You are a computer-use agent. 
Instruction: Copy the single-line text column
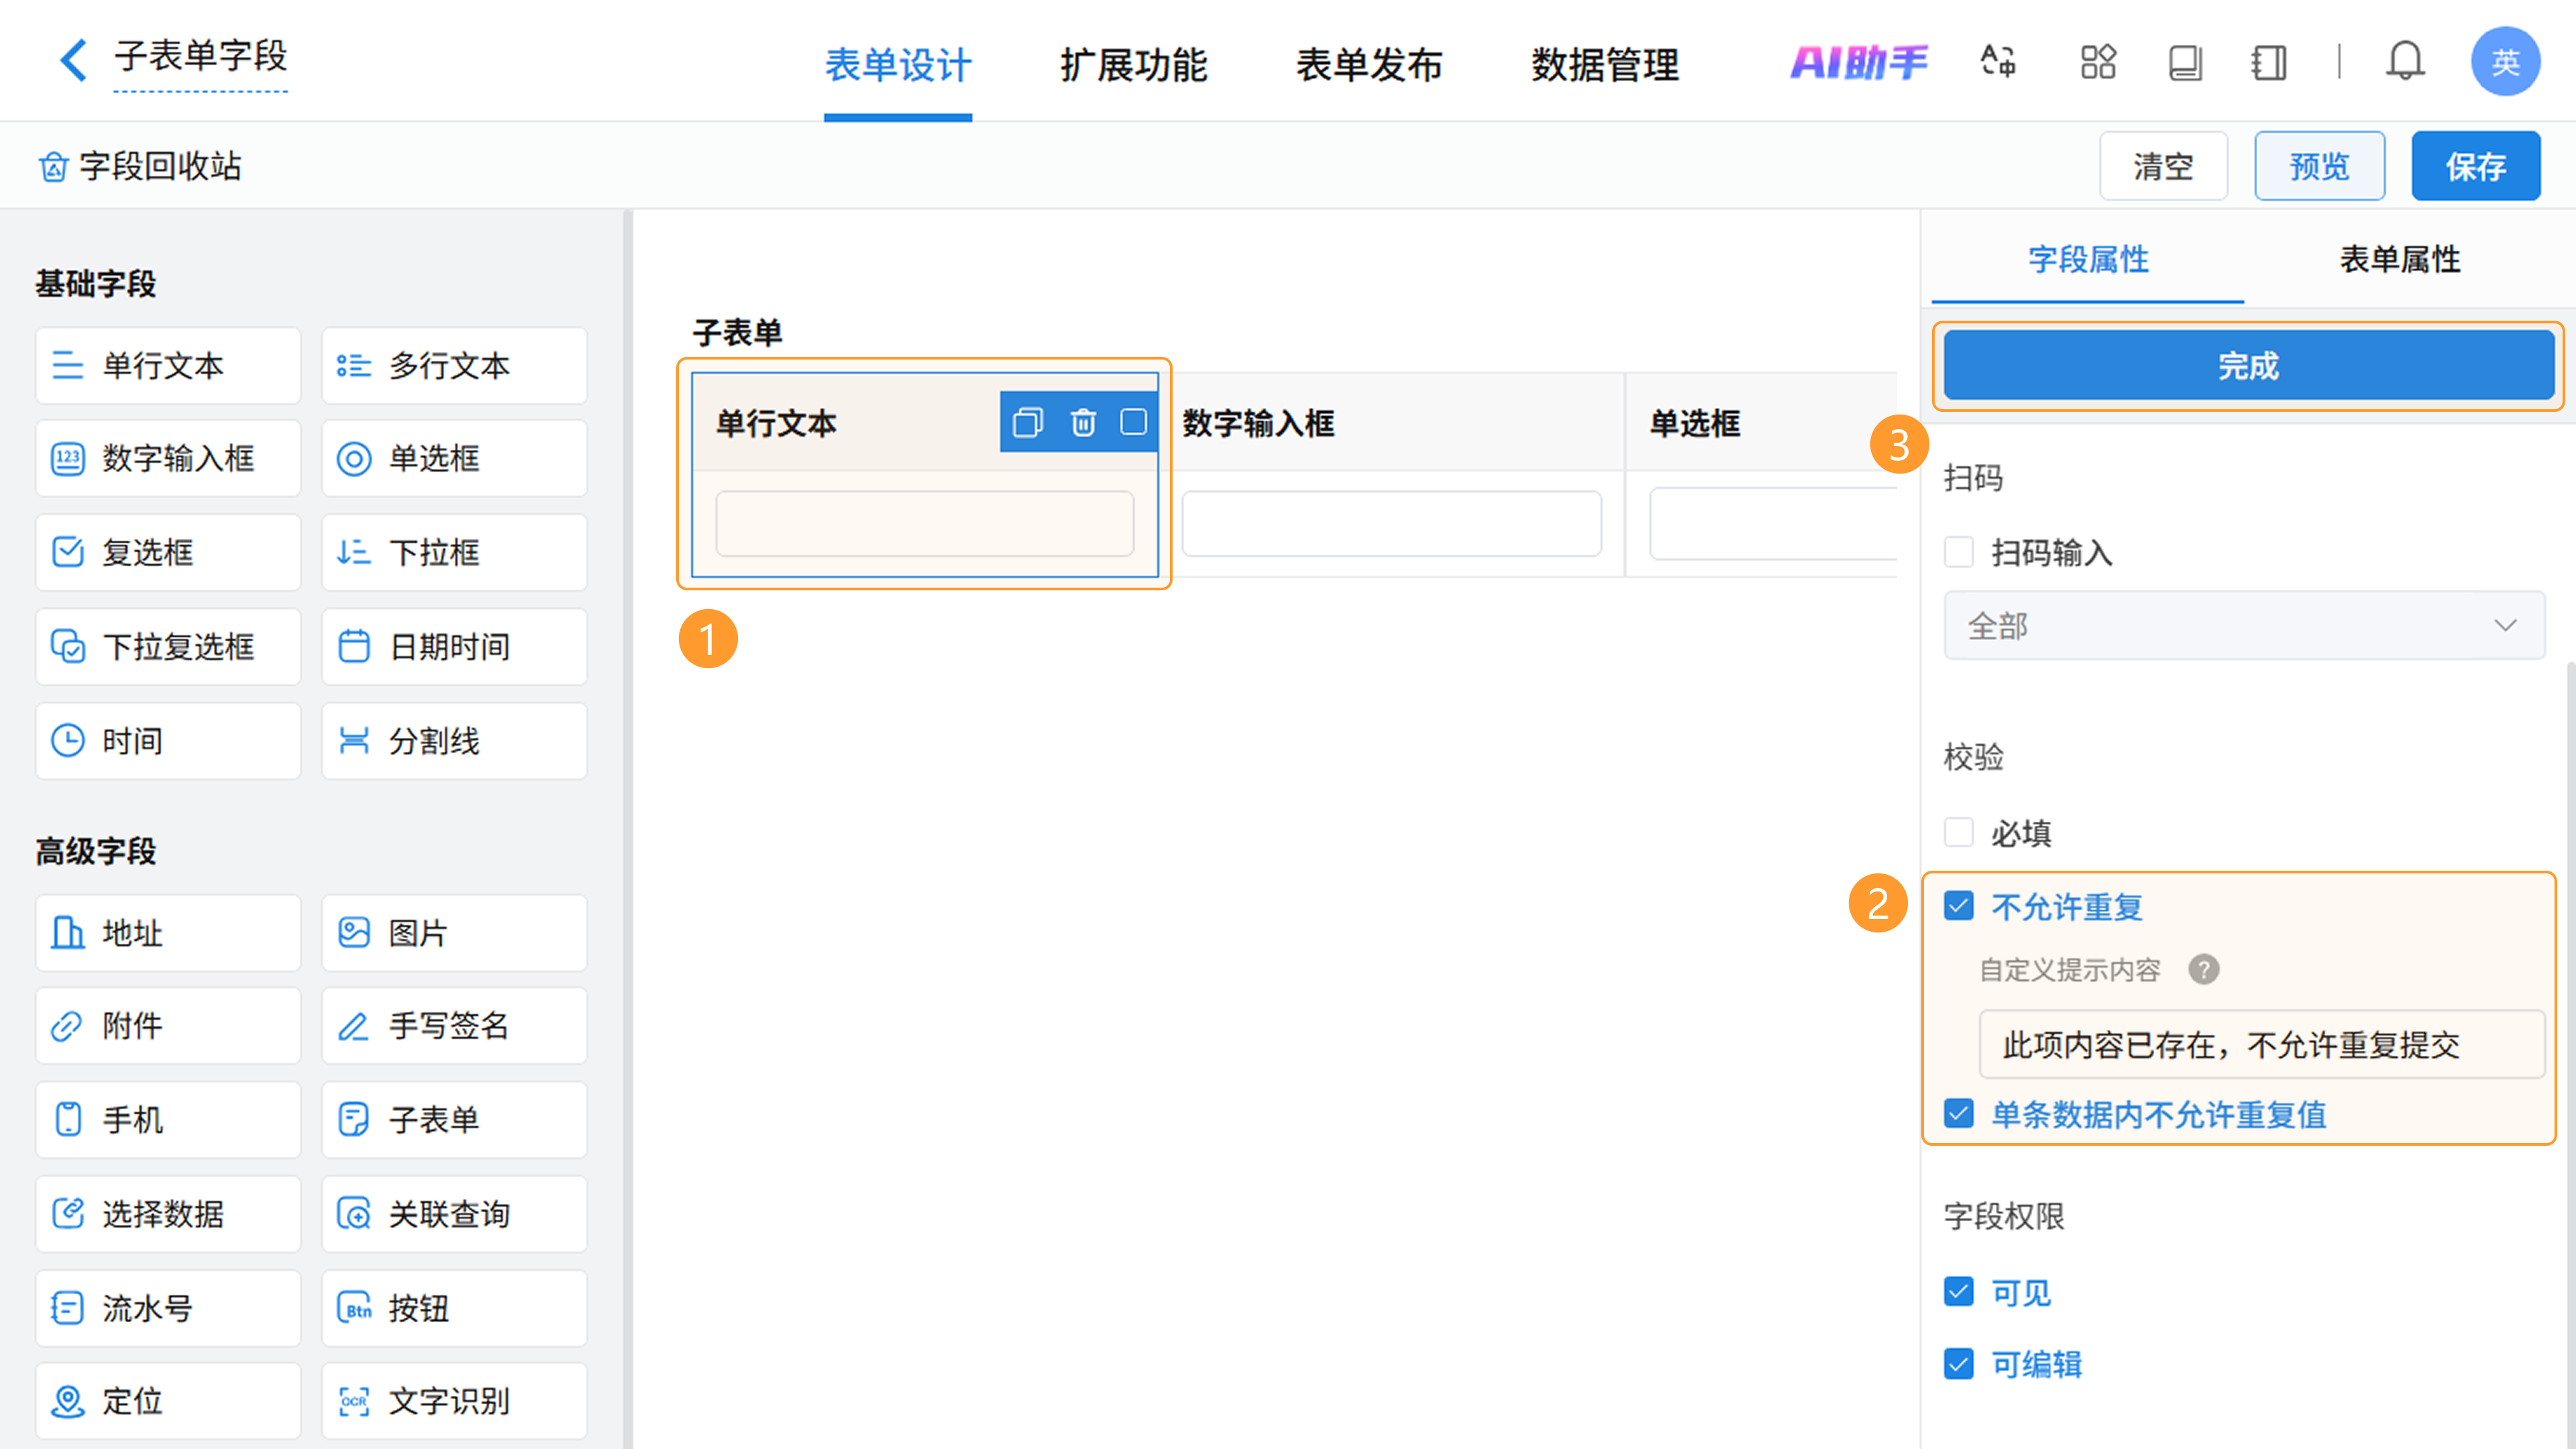pos(1027,422)
